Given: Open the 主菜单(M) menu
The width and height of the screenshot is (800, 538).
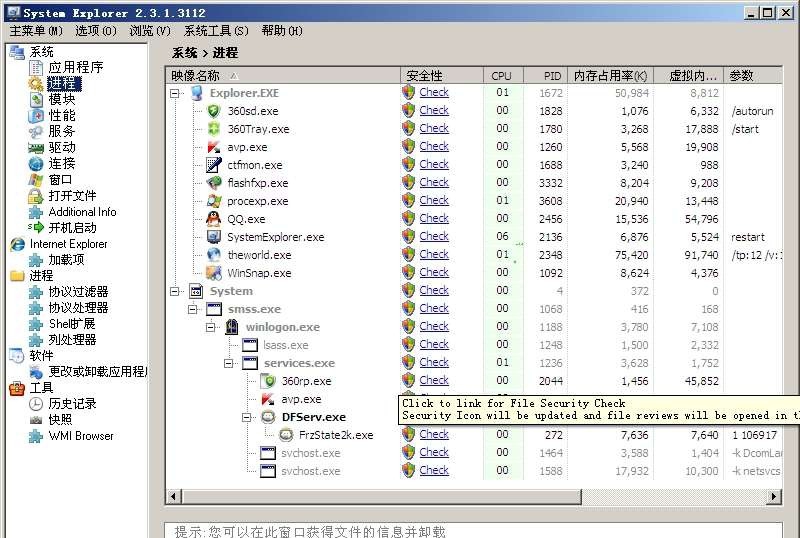Looking at the screenshot, I should click(x=36, y=31).
